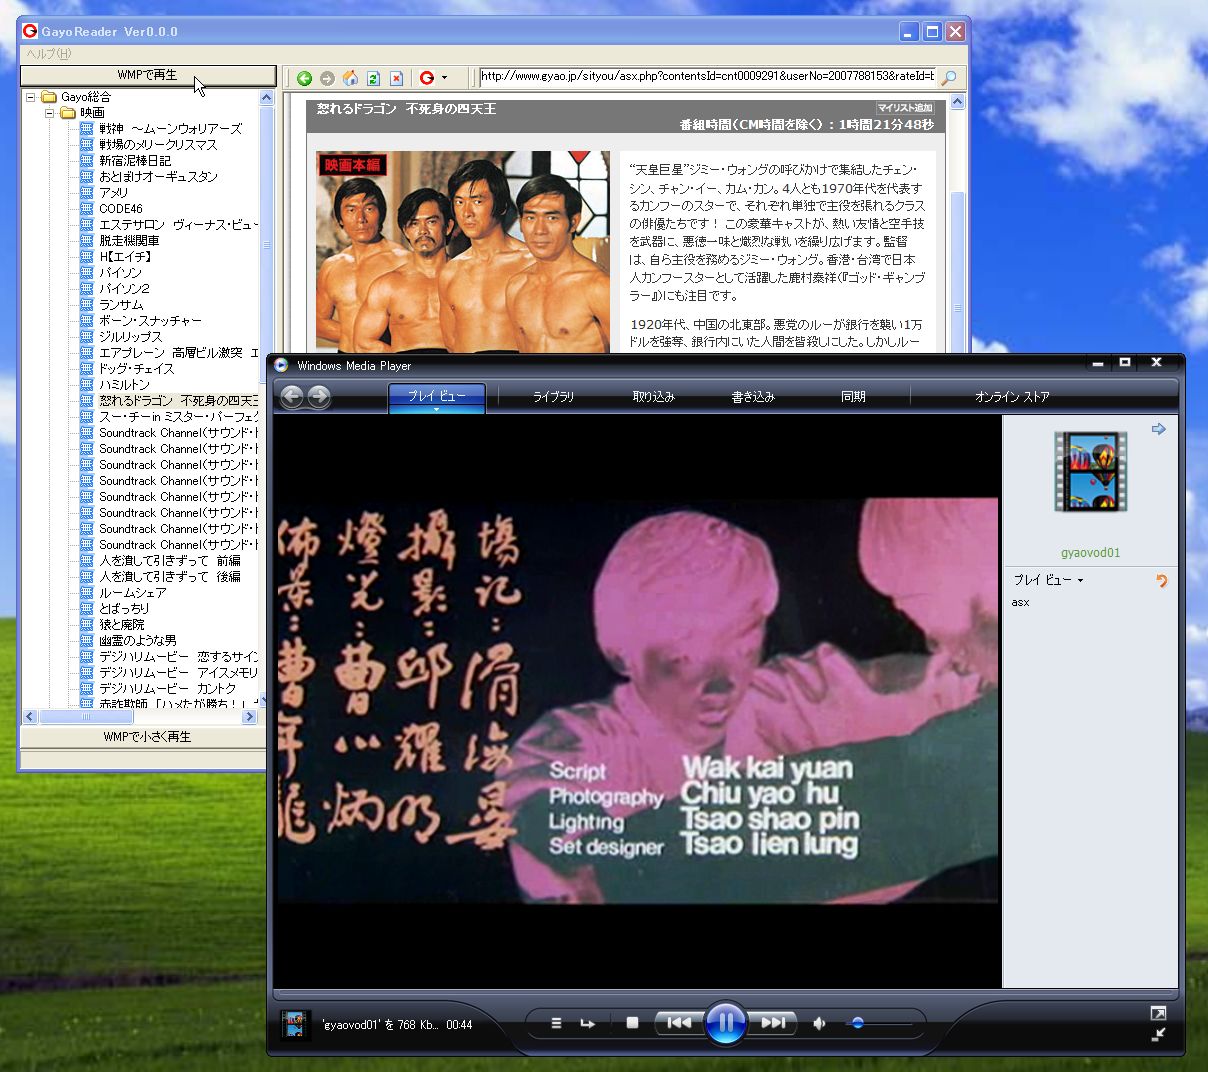
Task: Select バイソン2 in the tree
Action: (x=124, y=289)
